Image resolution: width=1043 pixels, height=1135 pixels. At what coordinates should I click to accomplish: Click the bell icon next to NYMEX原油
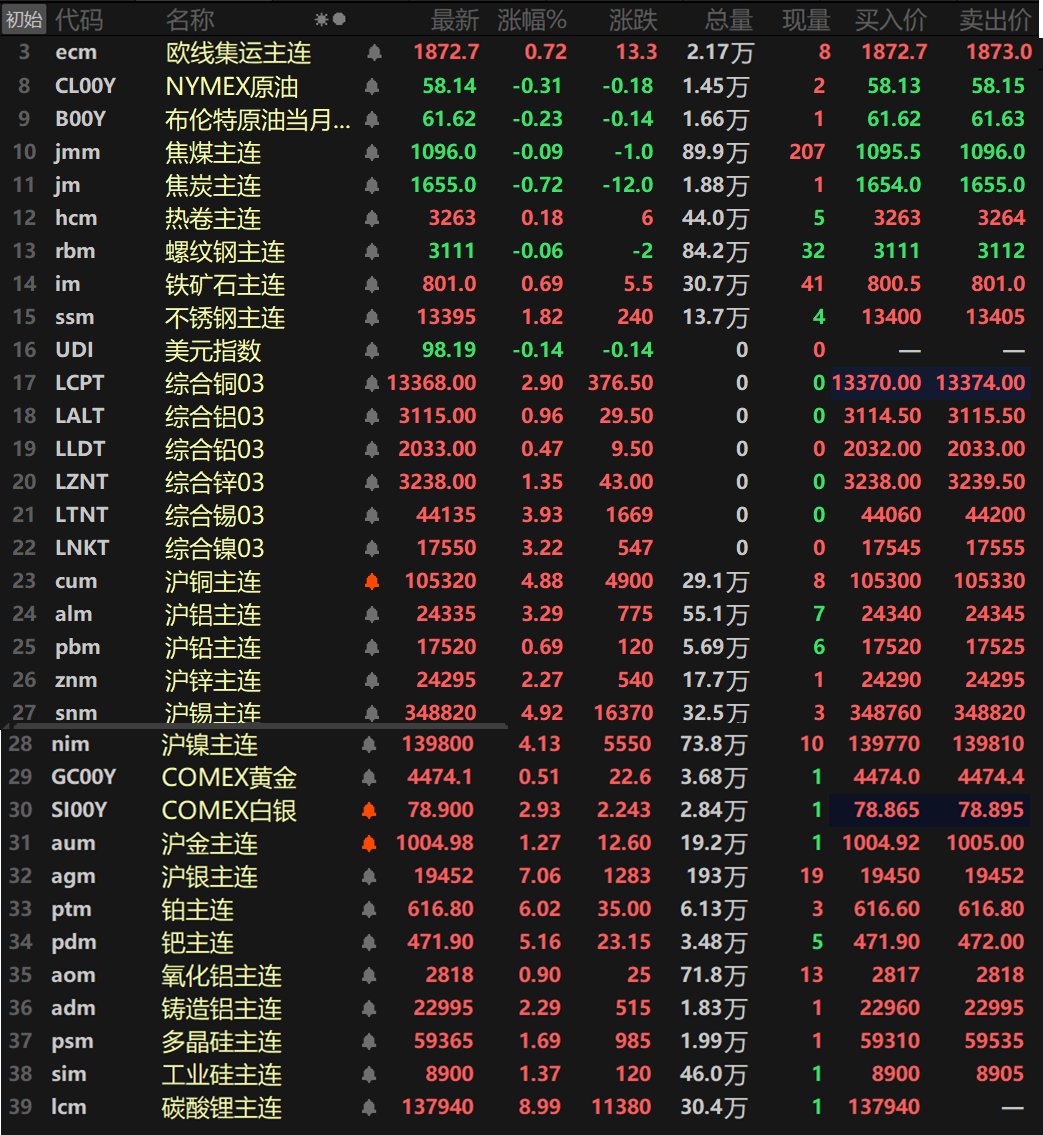pos(372,86)
